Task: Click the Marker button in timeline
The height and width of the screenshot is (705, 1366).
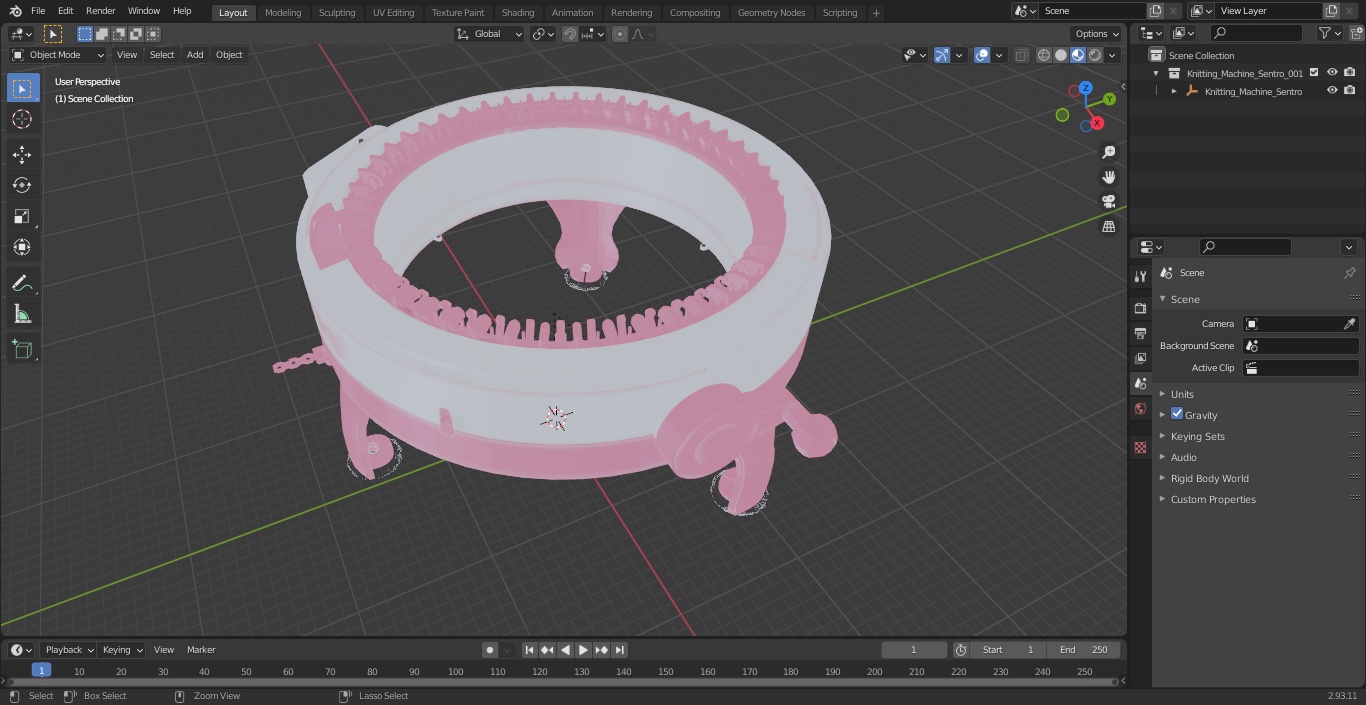Action: tap(201, 650)
